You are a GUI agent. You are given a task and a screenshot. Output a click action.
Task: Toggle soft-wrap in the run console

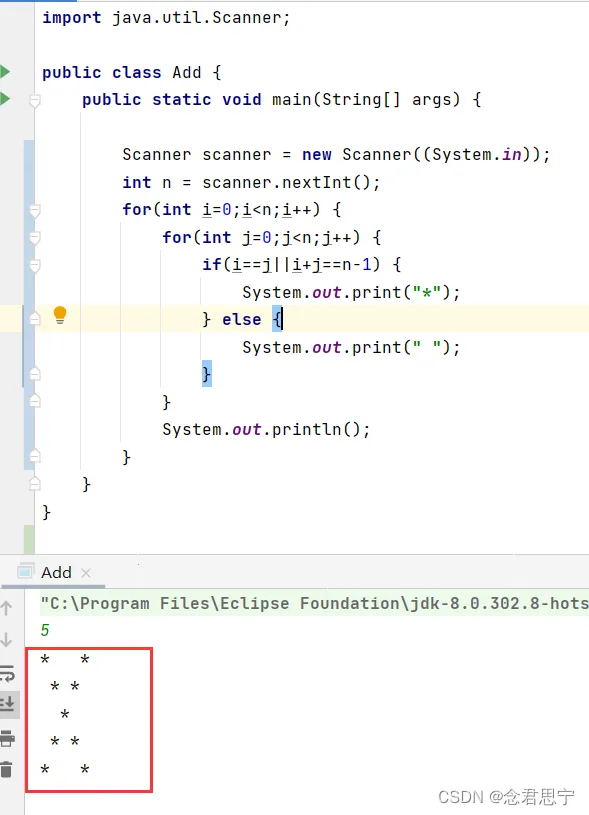click(x=8, y=673)
